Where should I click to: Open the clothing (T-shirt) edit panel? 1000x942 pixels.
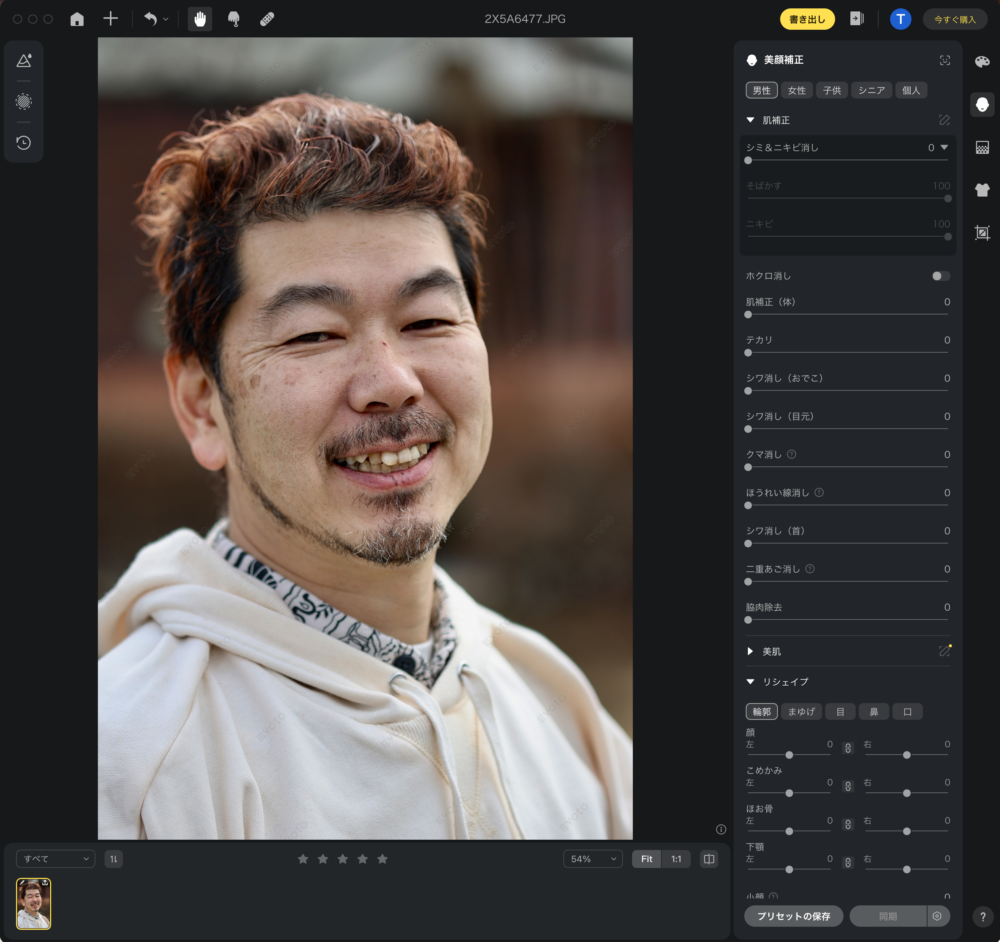coord(982,190)
